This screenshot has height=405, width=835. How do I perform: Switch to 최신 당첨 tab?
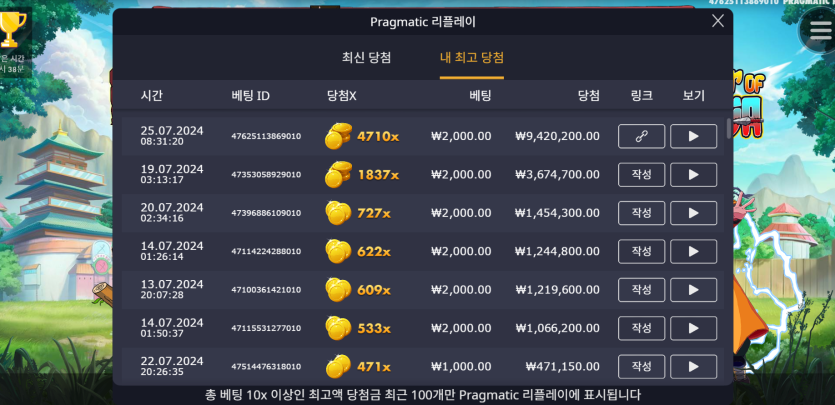click(366, 57)
